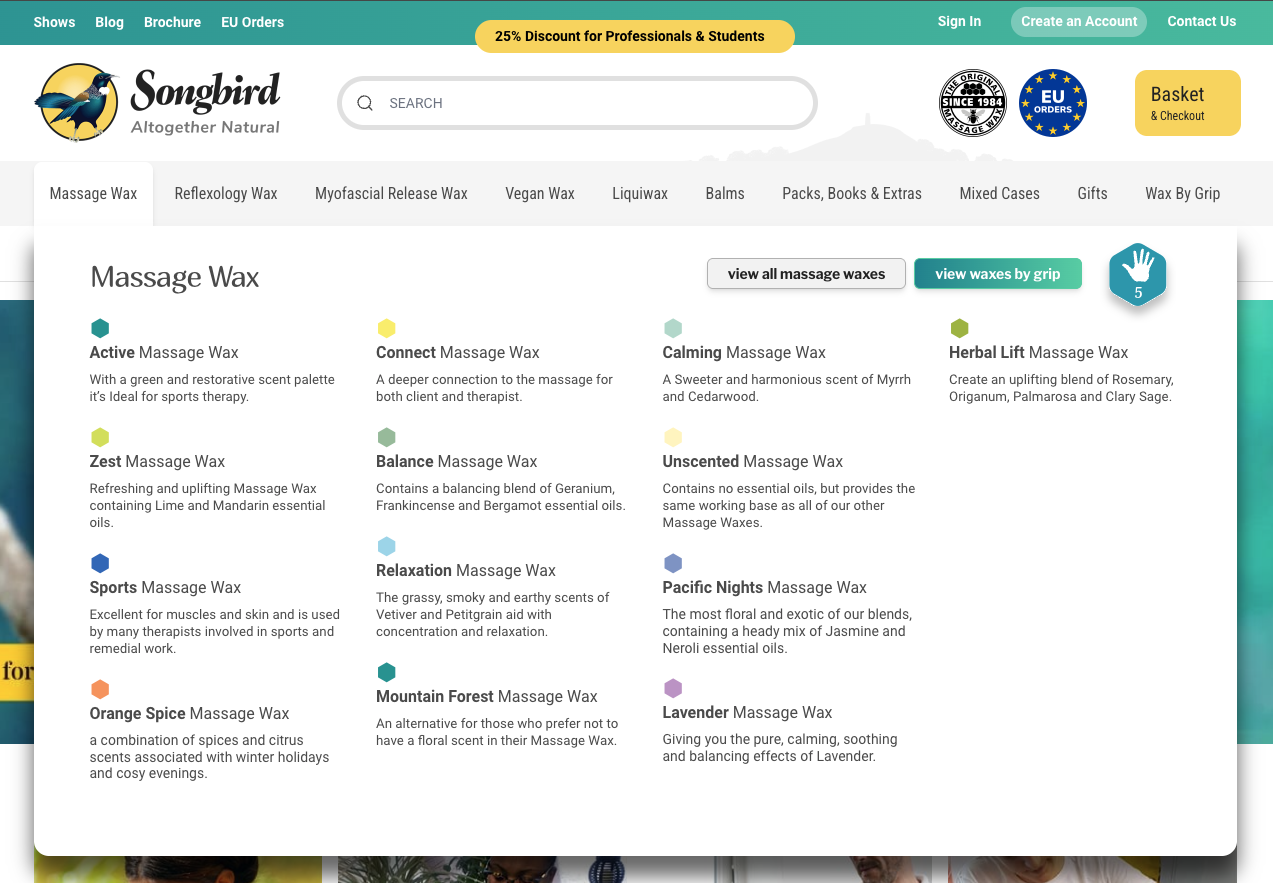Select the Massage Wax tab
This screenshot has width=1273, height=883.
tap(93, 194)
